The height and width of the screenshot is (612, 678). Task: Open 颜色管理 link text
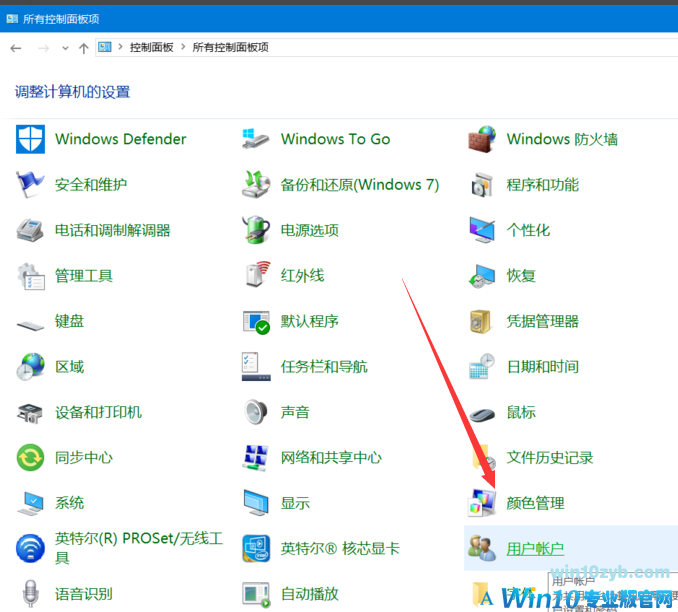click(x=535, y=503)
